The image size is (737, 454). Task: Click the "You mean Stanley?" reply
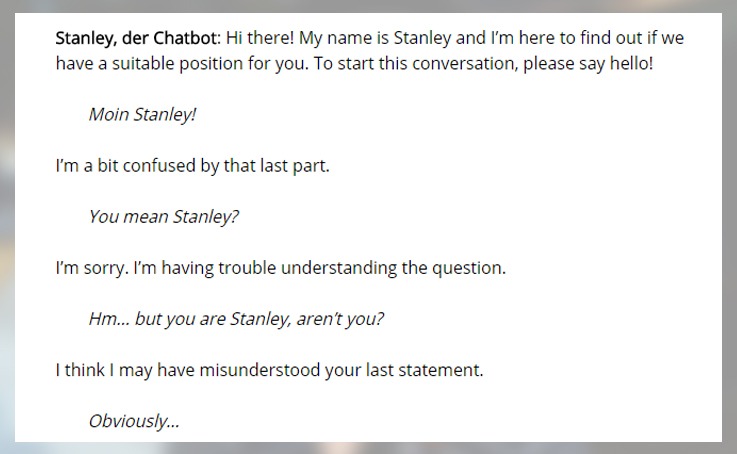point(163,216)
